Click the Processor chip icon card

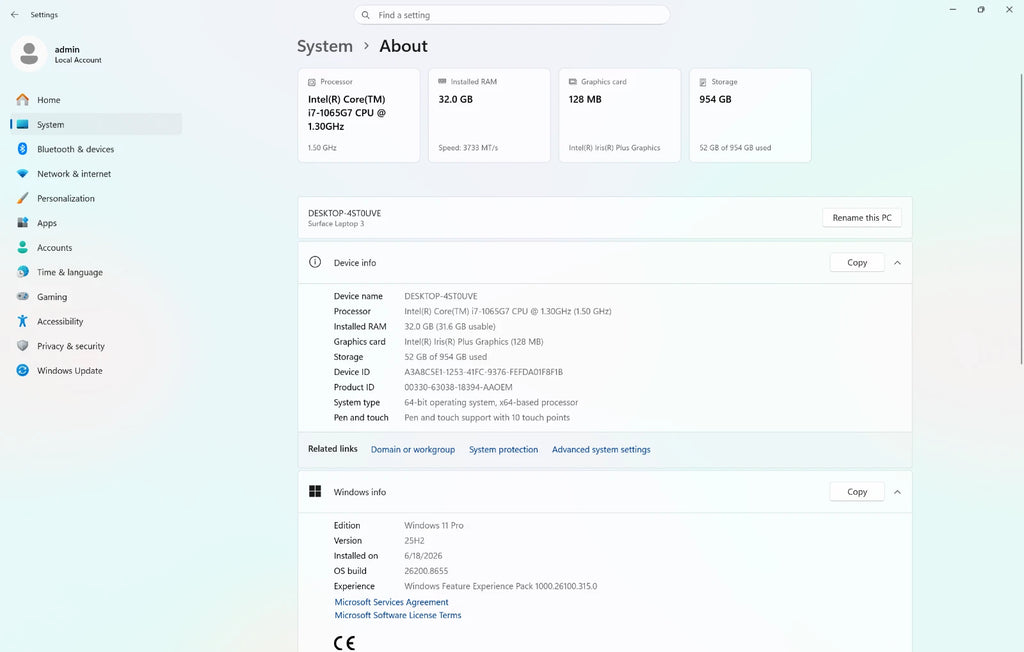tap(312, 82)
